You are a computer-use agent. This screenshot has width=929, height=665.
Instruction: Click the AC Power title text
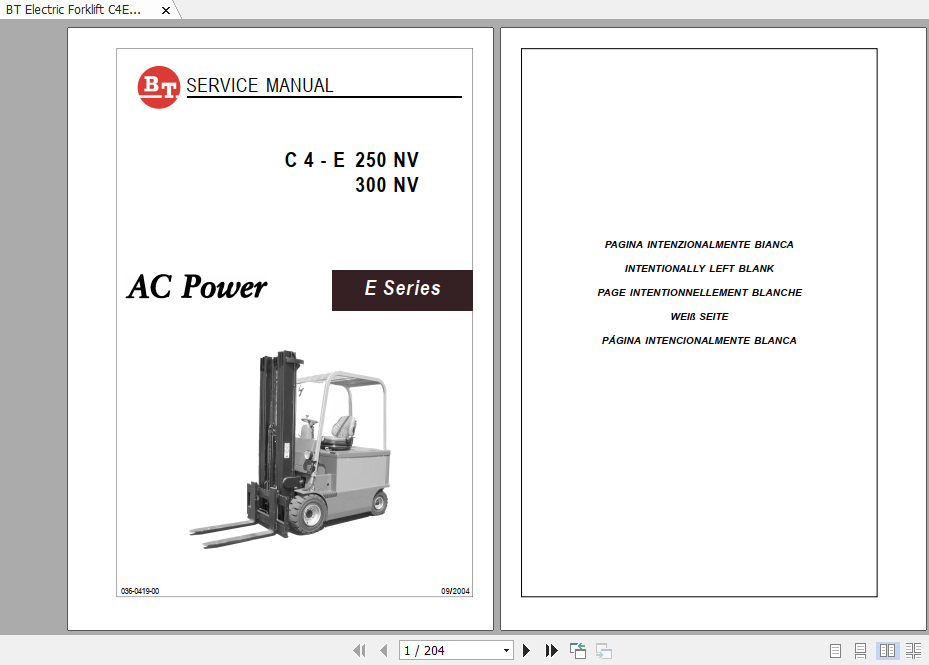click(197, 287)
